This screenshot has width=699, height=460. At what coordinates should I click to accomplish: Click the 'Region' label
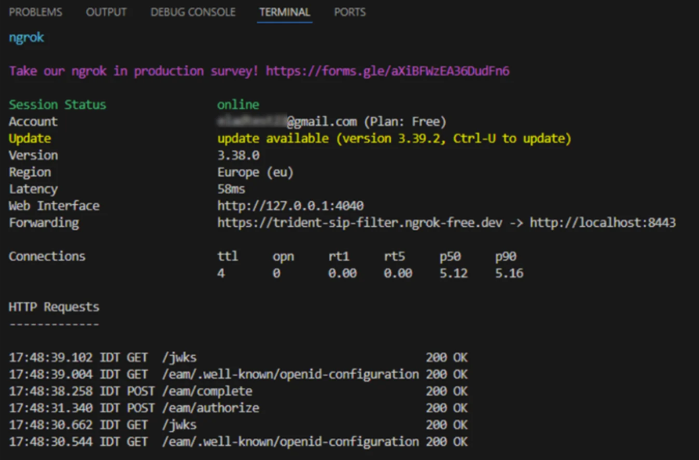pos(30,172)
